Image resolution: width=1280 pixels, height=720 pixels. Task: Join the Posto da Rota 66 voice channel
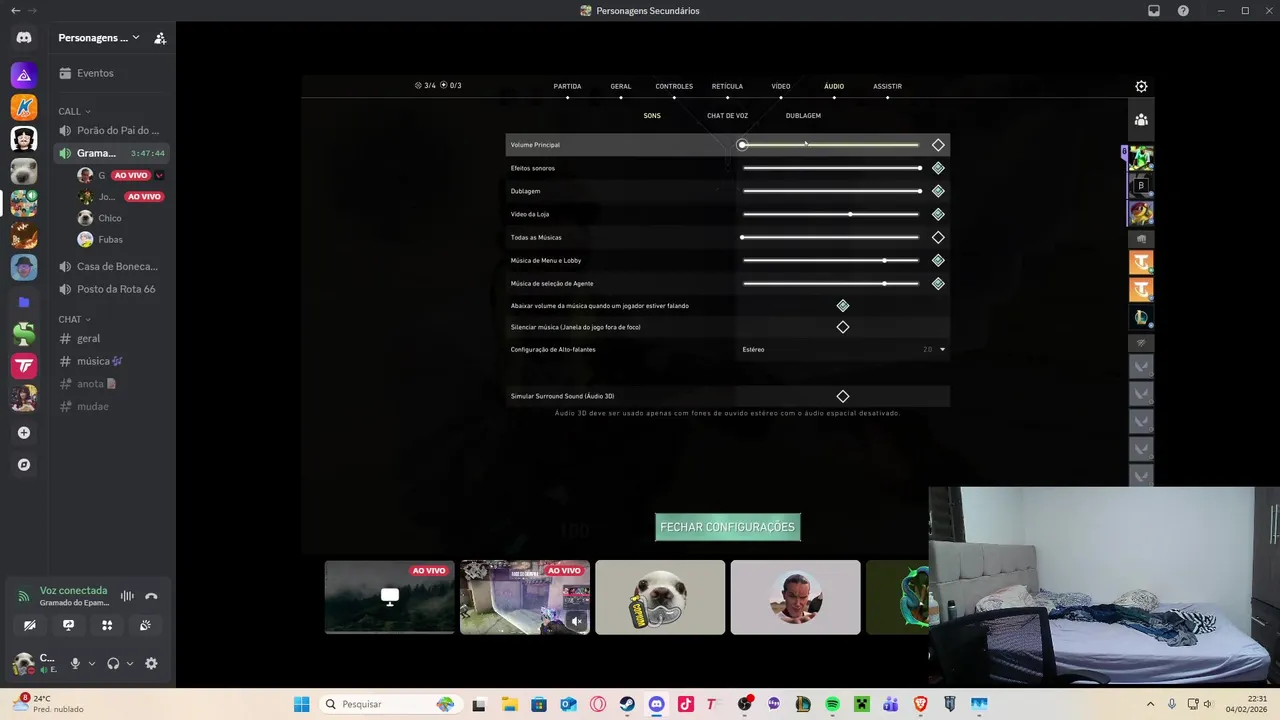112,289
